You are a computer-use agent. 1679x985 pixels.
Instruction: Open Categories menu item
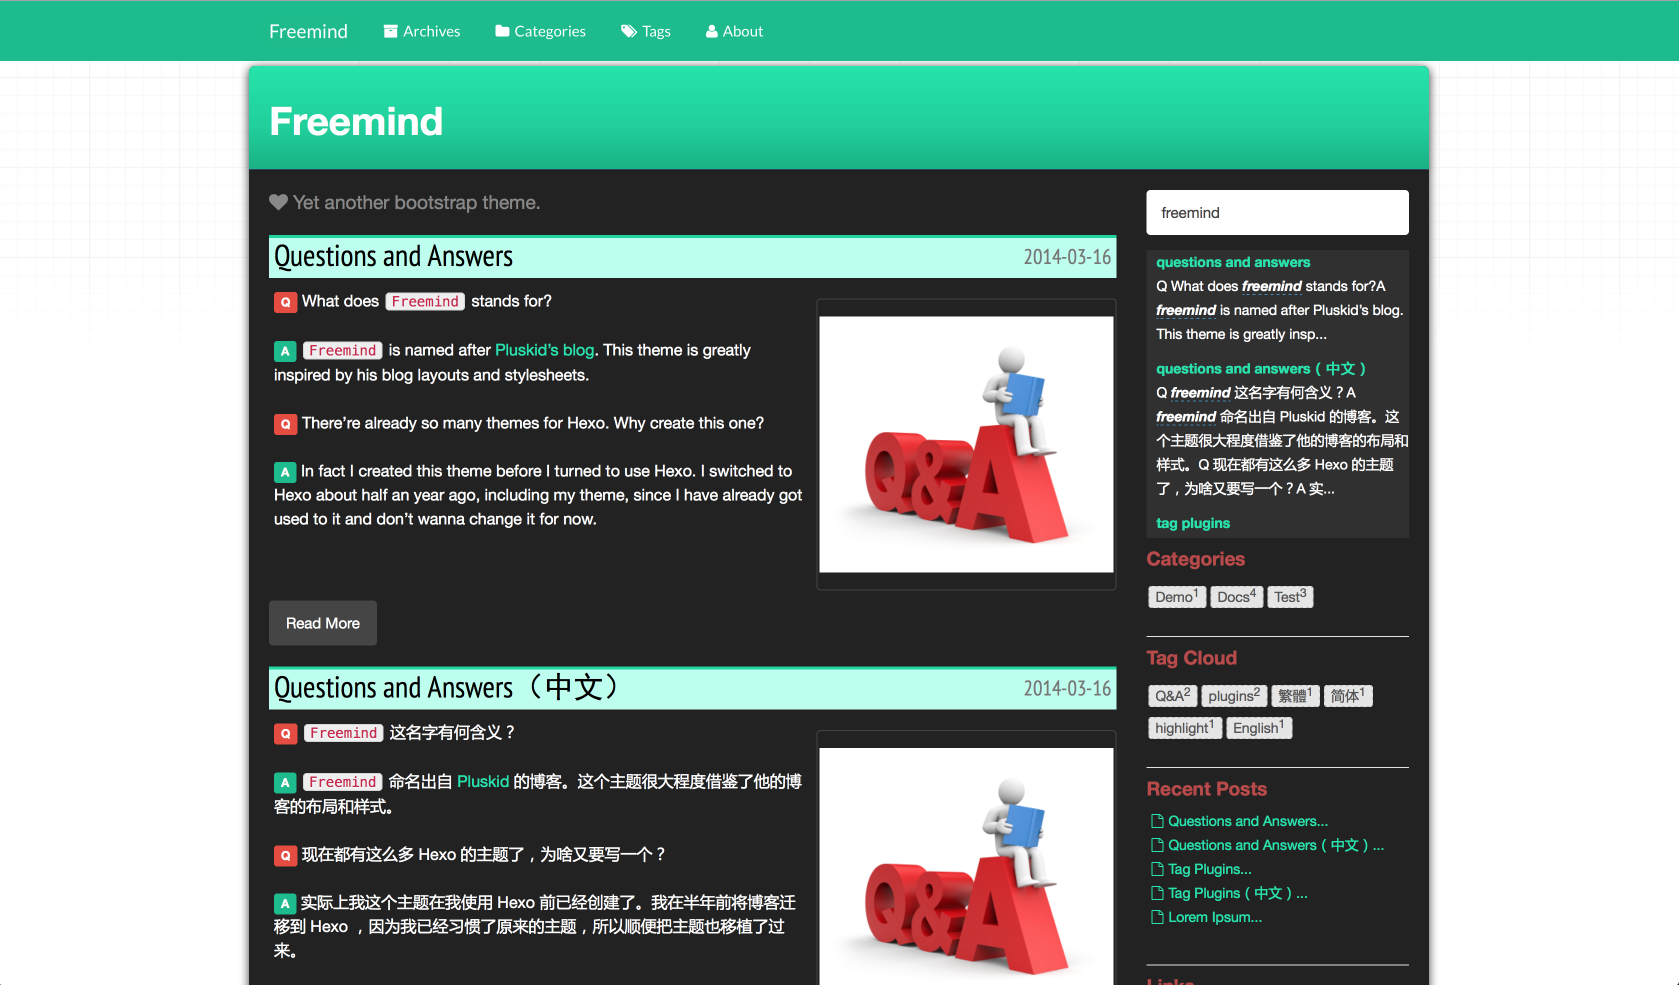(540, 31)
